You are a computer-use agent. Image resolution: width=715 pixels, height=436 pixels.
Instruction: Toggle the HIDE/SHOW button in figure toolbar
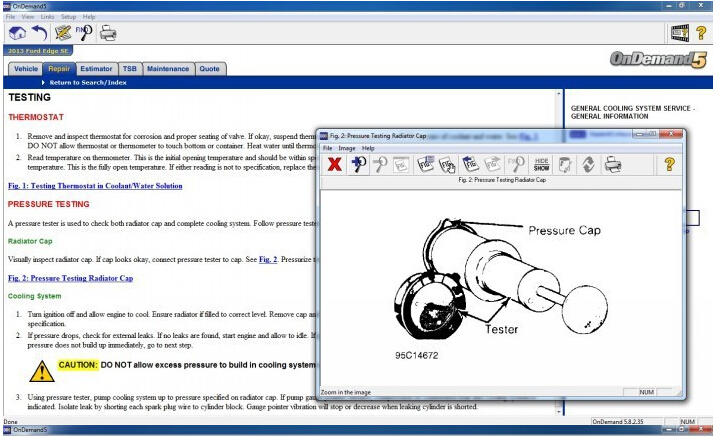tap(541, 165)
